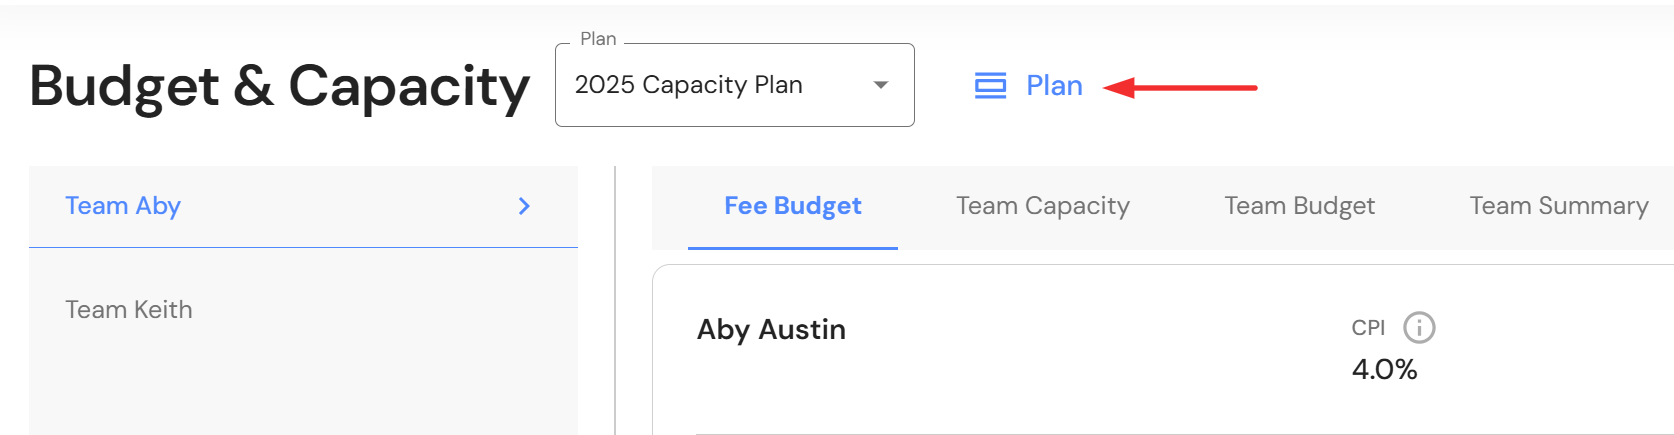This screenshot has height=435, width=1674.
Task: Click the blue Plan link text
Action: pyautogui.click(x=1054, y=86)
